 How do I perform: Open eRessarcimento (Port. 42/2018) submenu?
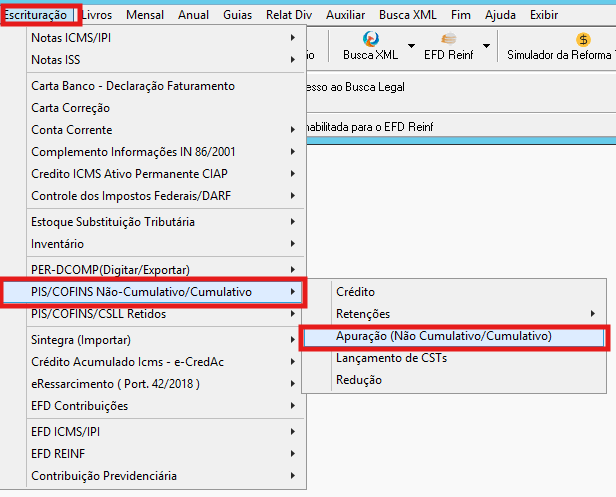click(165, 383)
